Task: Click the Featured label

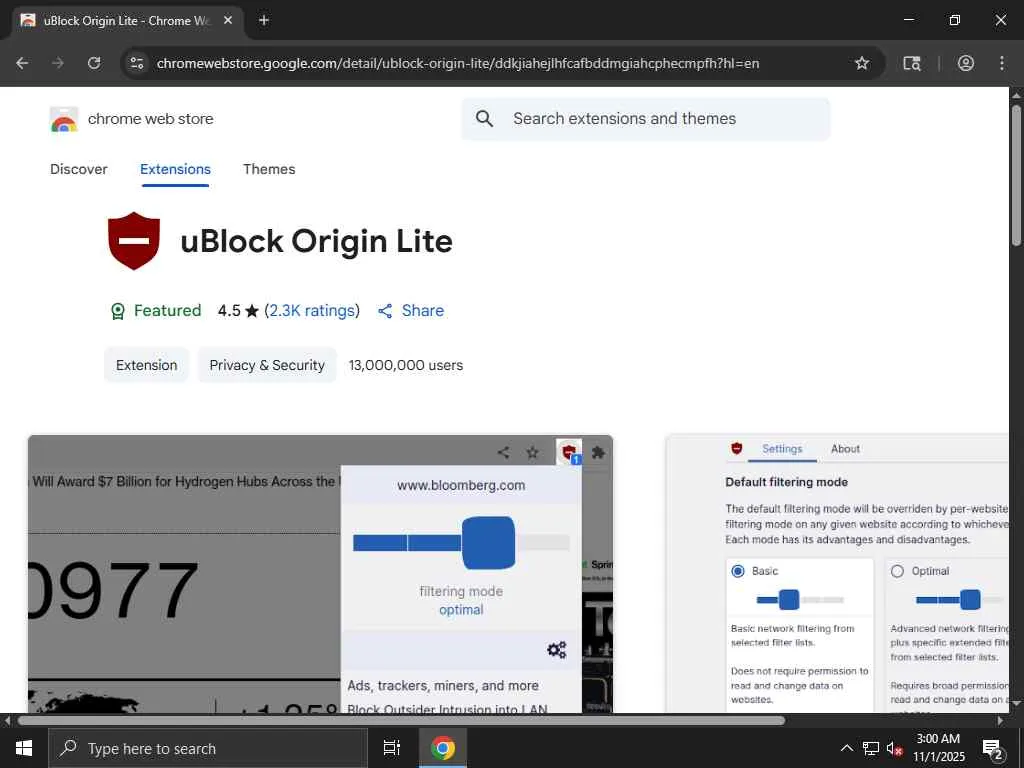Action: click(x=167, y=311)
